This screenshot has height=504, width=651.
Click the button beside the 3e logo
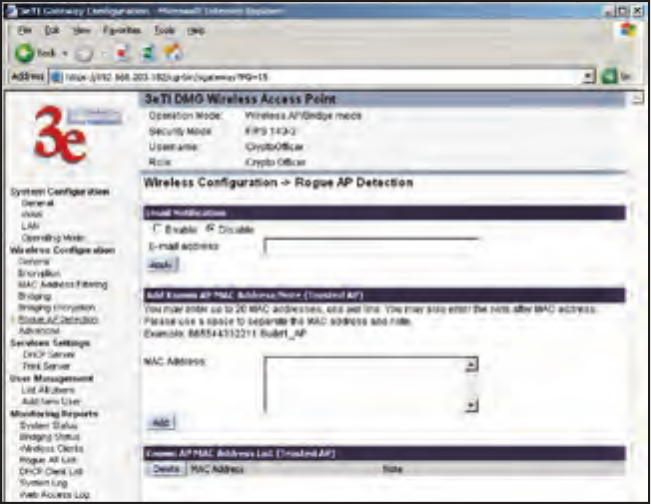95,116
